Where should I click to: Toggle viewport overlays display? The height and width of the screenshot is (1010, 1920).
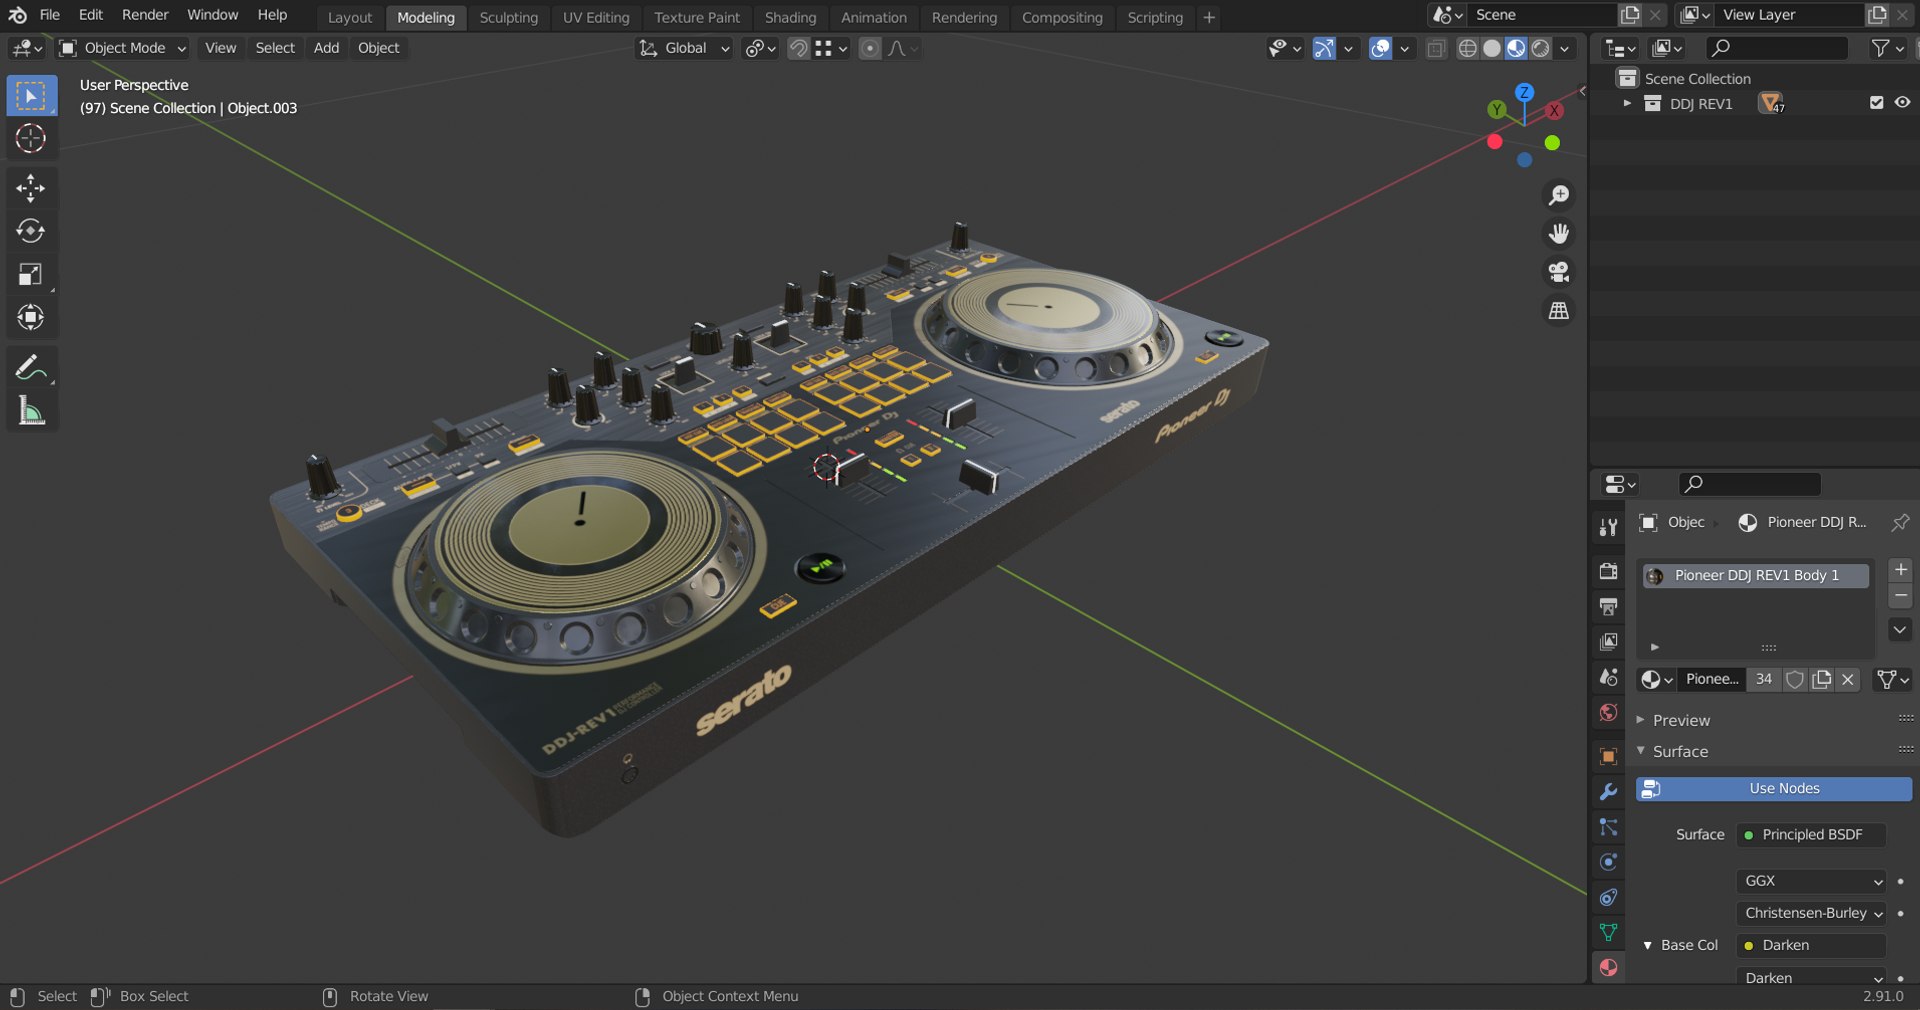pyautogui.click(x=1380, y=48)
